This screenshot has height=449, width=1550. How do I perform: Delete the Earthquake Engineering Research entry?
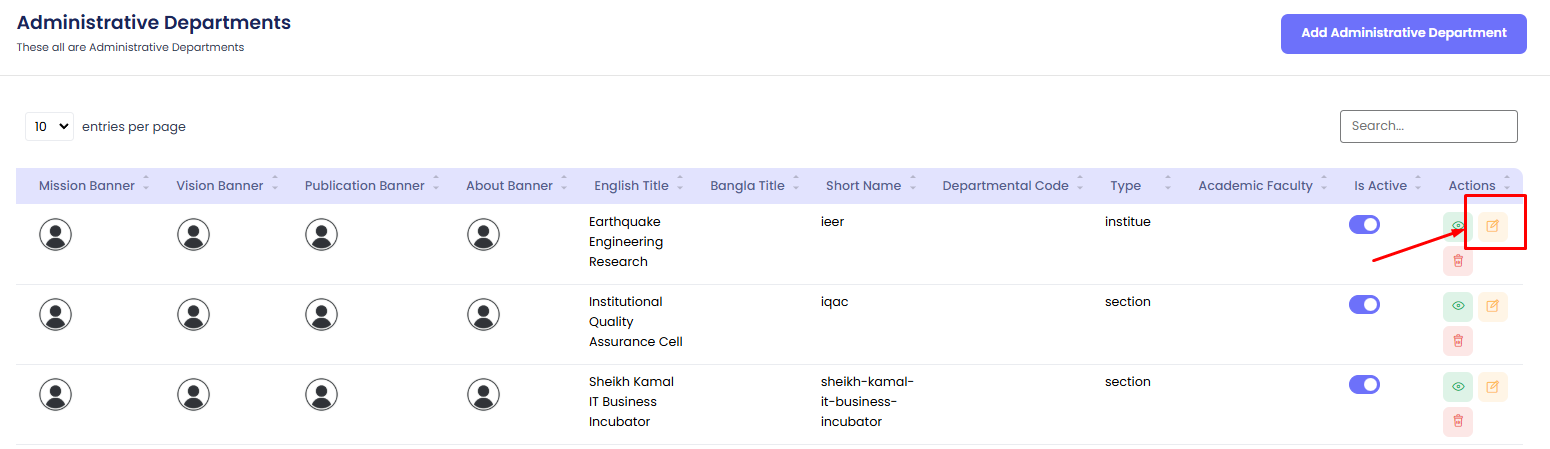pyautogui.click(x=1457, y=261)
